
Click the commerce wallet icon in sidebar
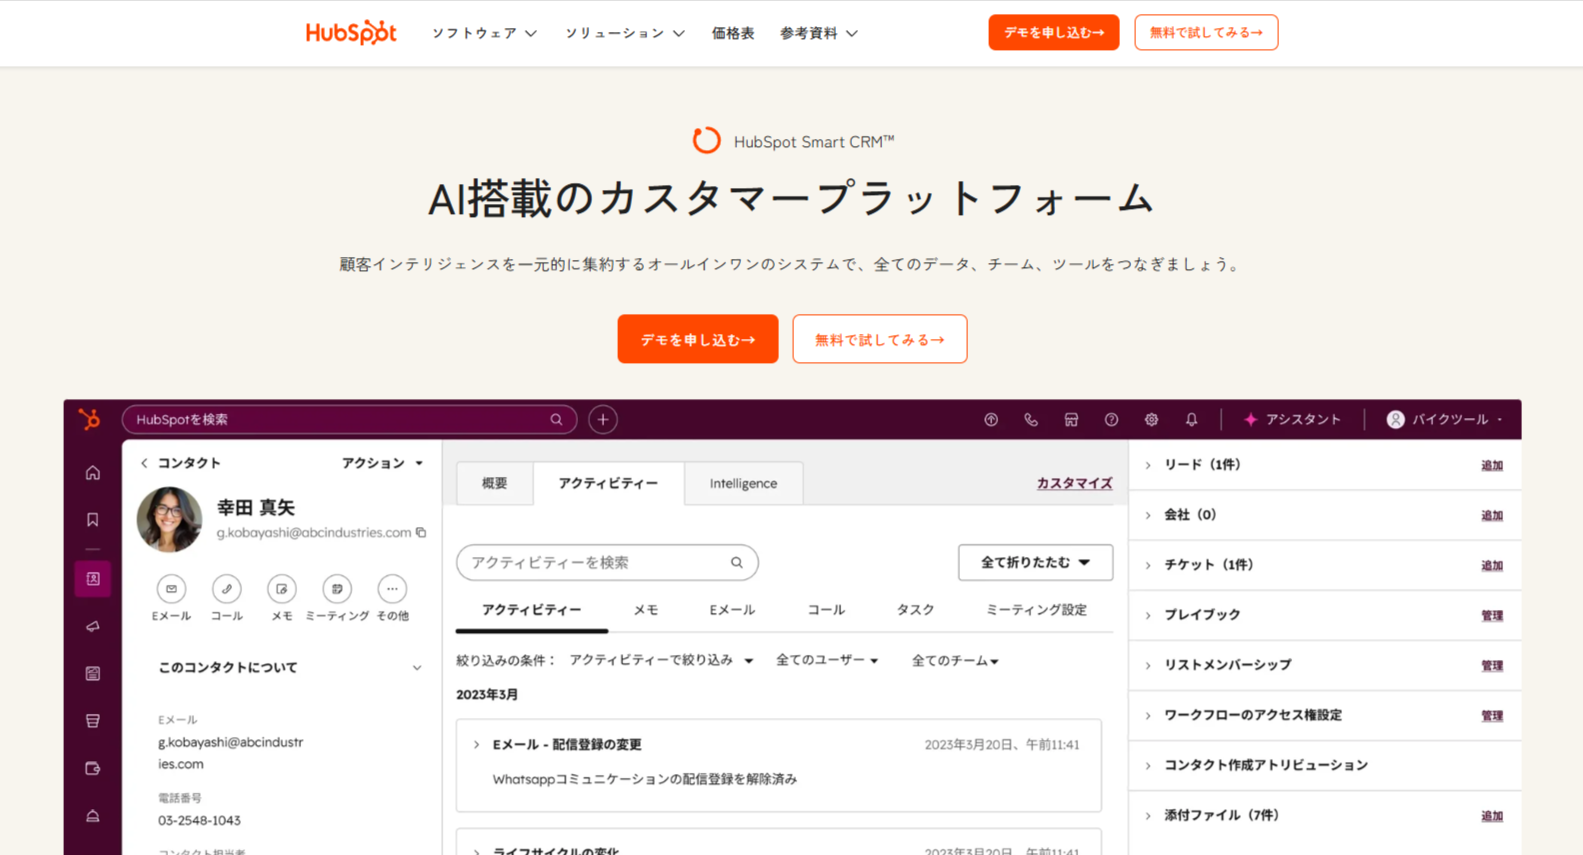click(93, 769)
